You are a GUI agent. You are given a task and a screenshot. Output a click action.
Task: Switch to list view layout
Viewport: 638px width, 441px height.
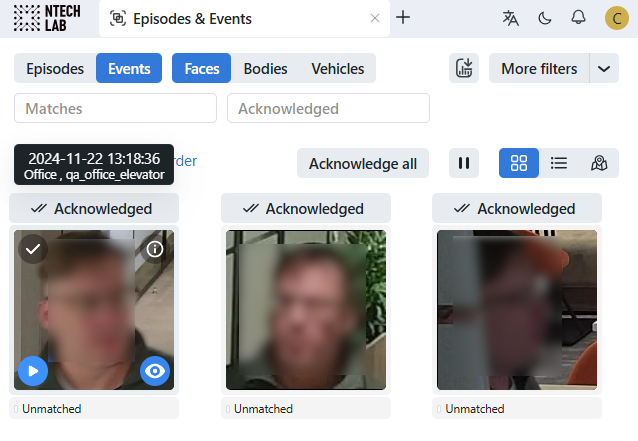pyautogui.click(x=559, y=163)
